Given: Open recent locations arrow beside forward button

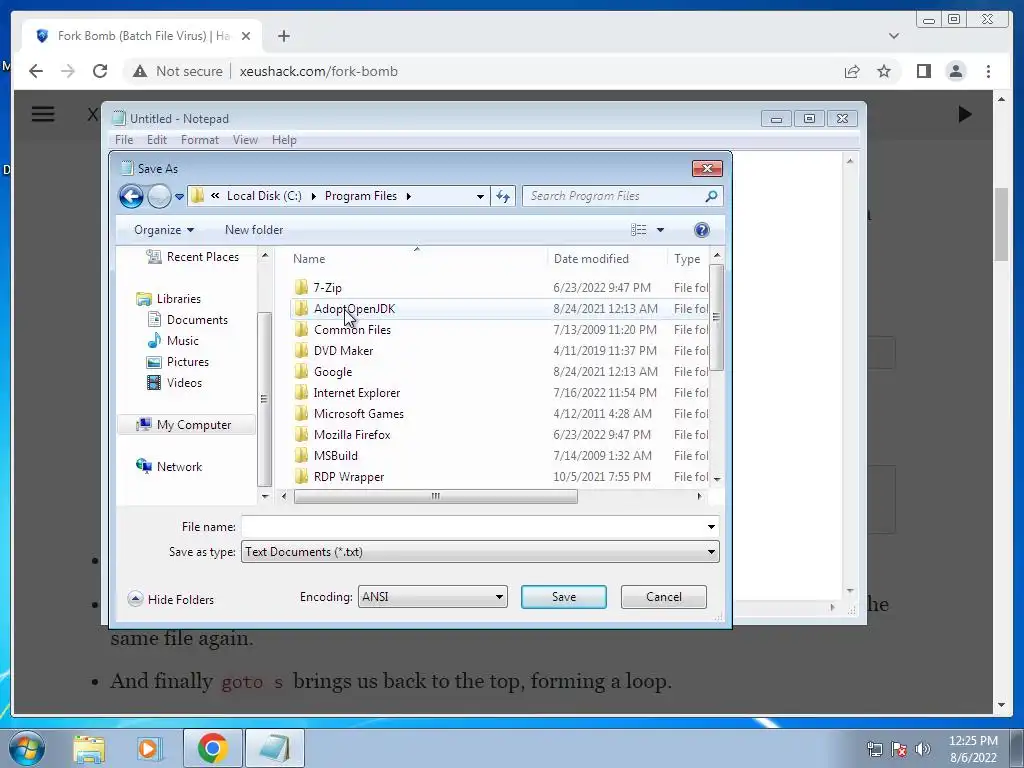Looking at the screenshot, I should point(179,197).
